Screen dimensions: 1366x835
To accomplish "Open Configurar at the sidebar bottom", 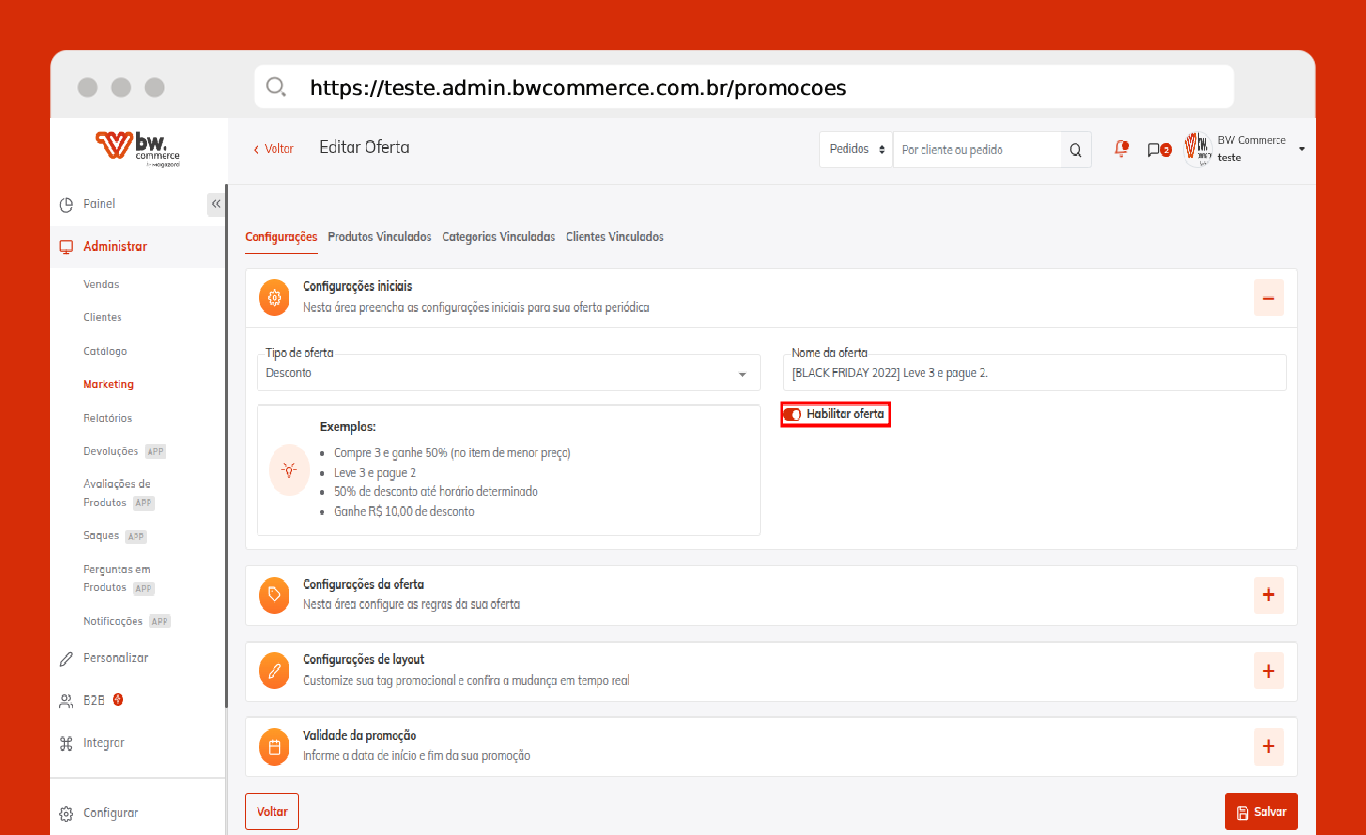I will tap(110, 813).
